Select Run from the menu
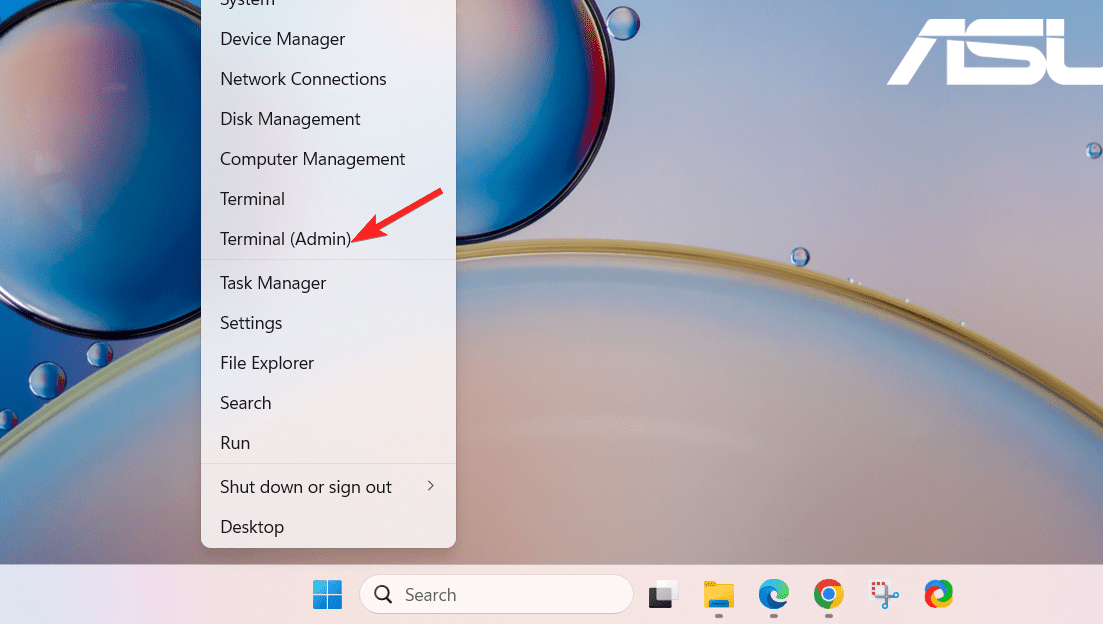The width and height of the screenshot is (1103, 624). pos(235,443)
